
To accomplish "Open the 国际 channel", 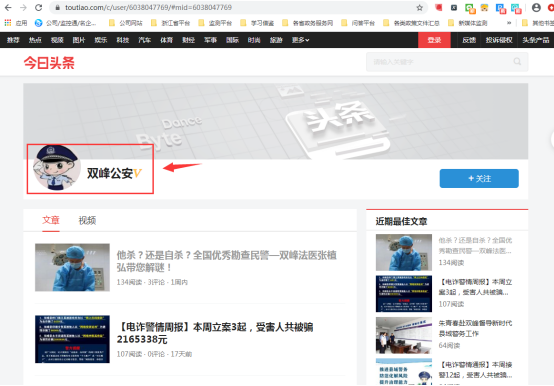I will [232, 40].
